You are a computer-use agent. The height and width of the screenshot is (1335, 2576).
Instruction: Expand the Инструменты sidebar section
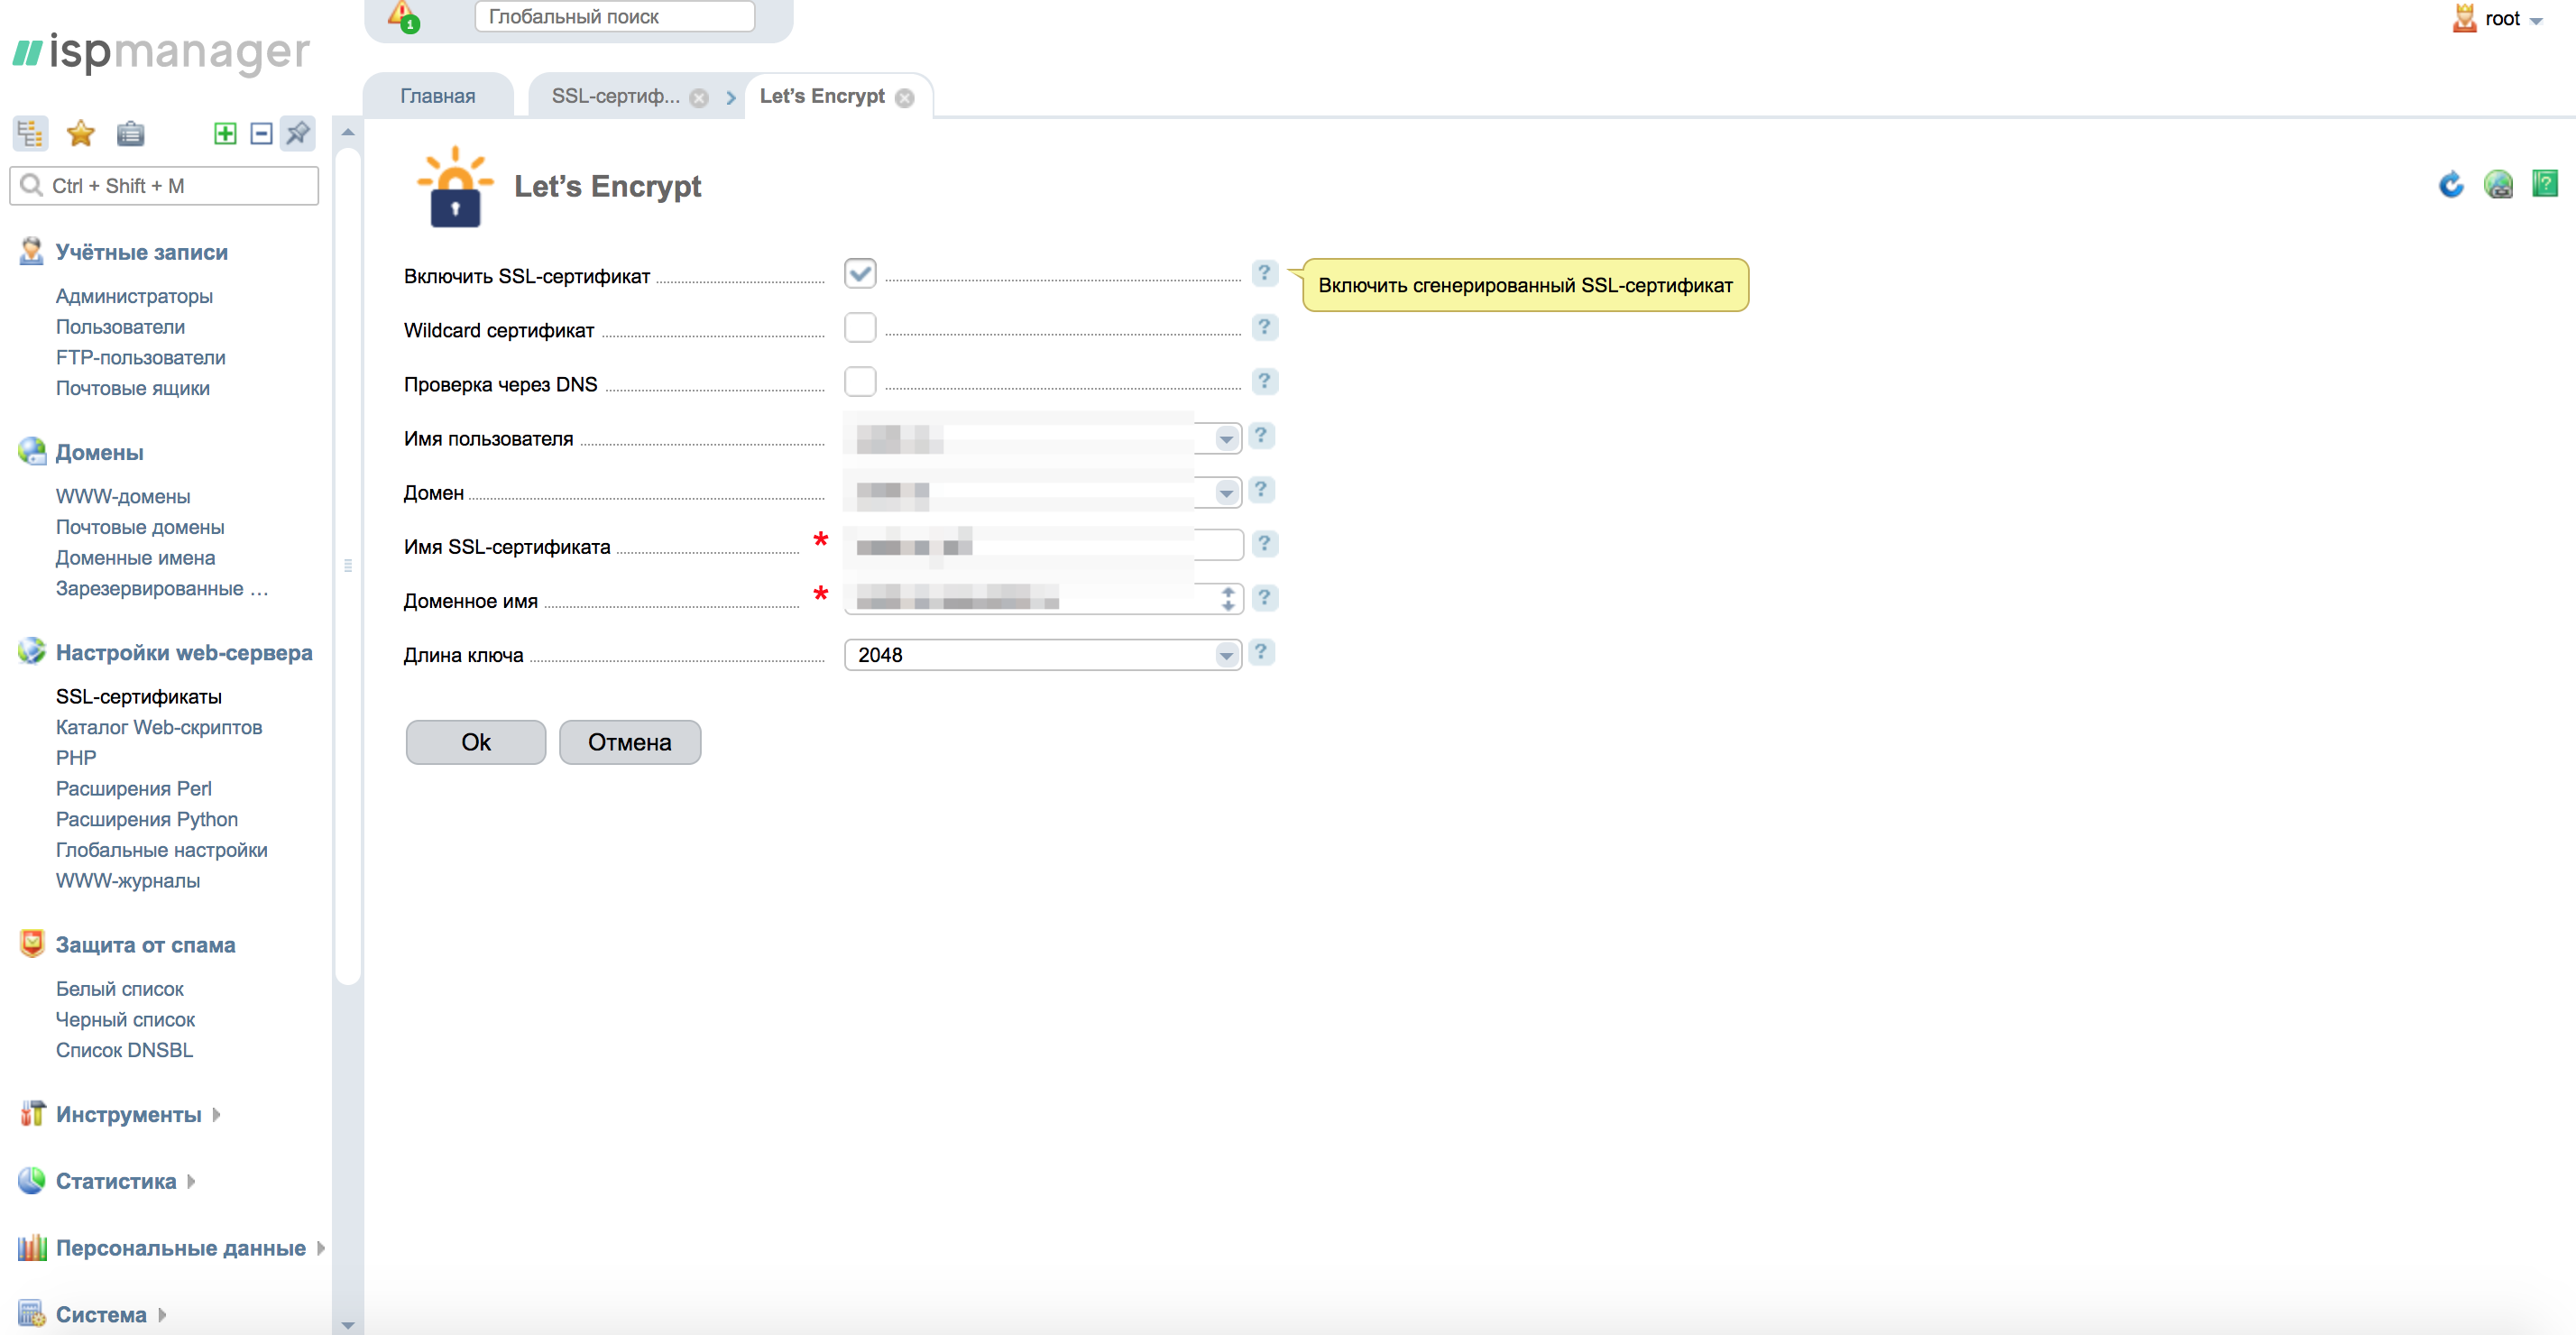pyautogui.click(x=128, y=1114)
